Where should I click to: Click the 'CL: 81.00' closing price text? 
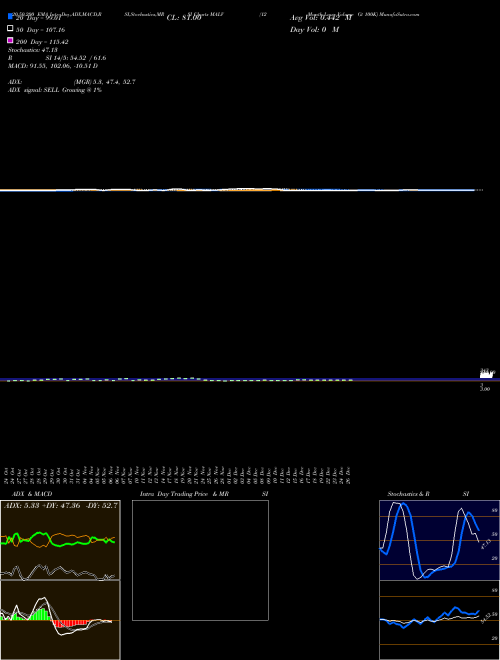coord(184,18)
